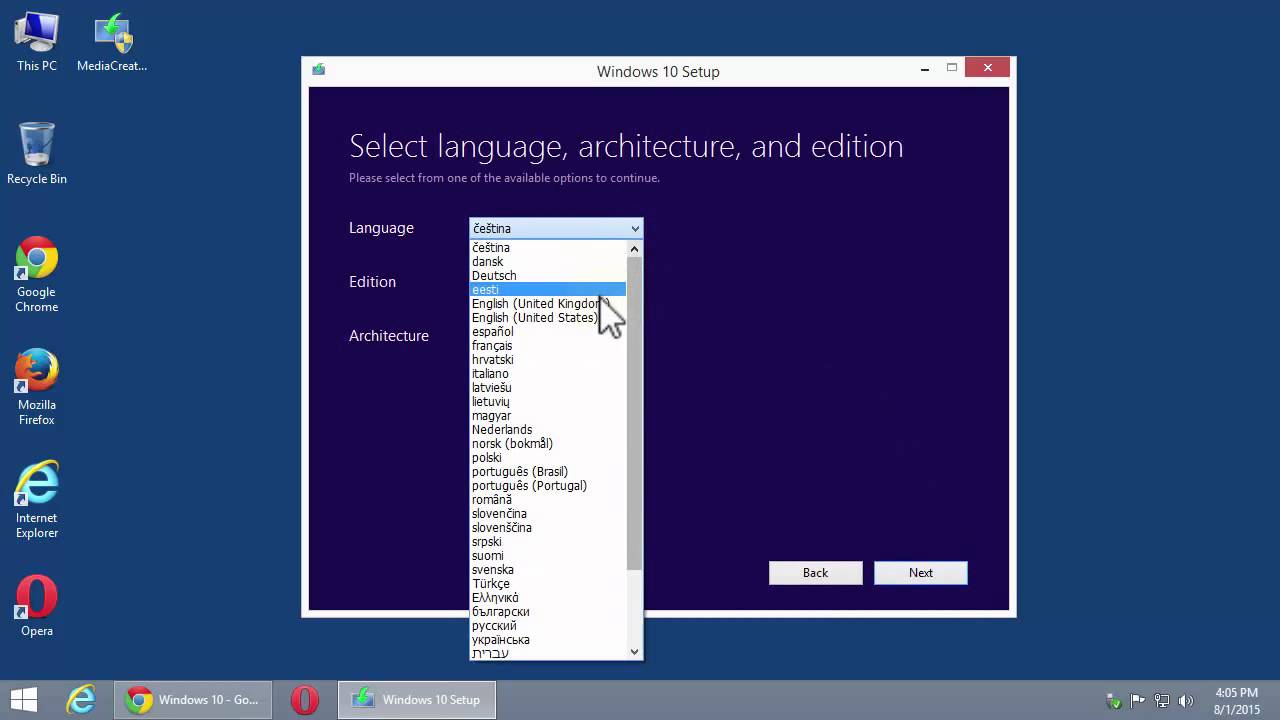Viewport: 1280px width, 720px height.
Task: Select español language option
Action: point(548,331)
